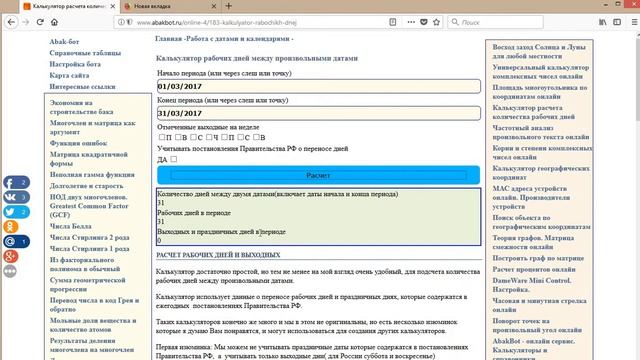Open the browser home page icon
Screen dimensions: 640x360
pyautogui.click(x=54, y=22)
